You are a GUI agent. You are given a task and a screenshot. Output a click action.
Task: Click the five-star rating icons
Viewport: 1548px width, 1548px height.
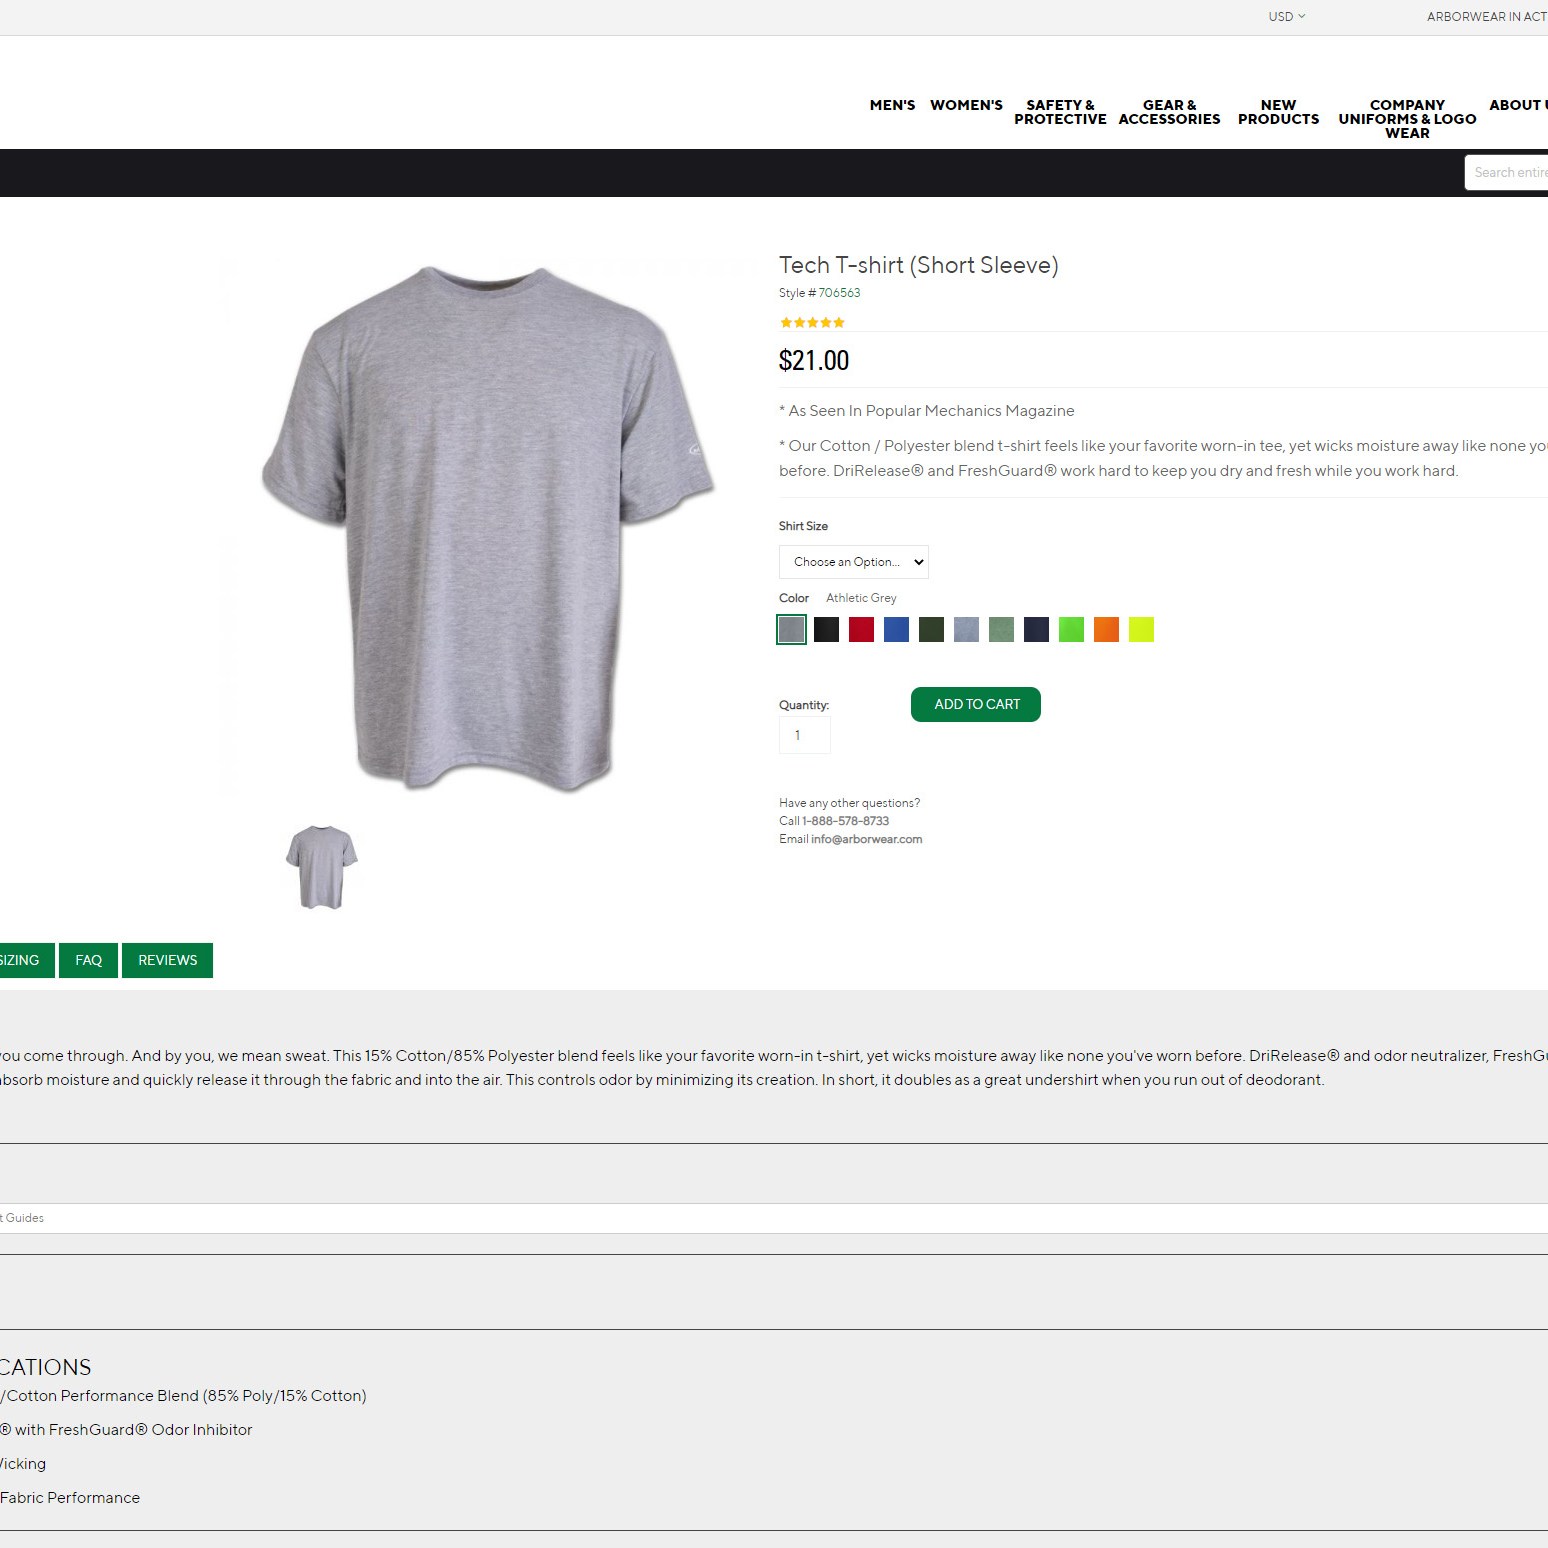tap(812, 322)
